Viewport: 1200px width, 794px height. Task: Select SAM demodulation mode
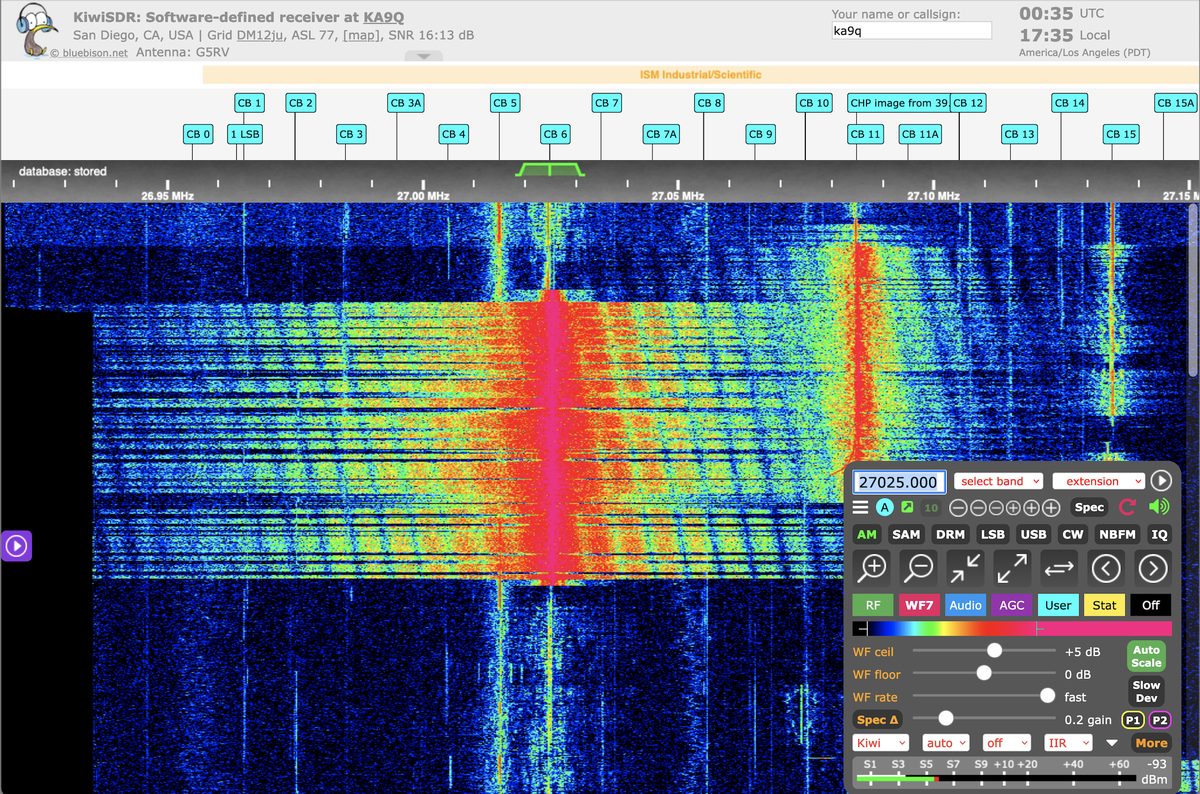point(906,535)
